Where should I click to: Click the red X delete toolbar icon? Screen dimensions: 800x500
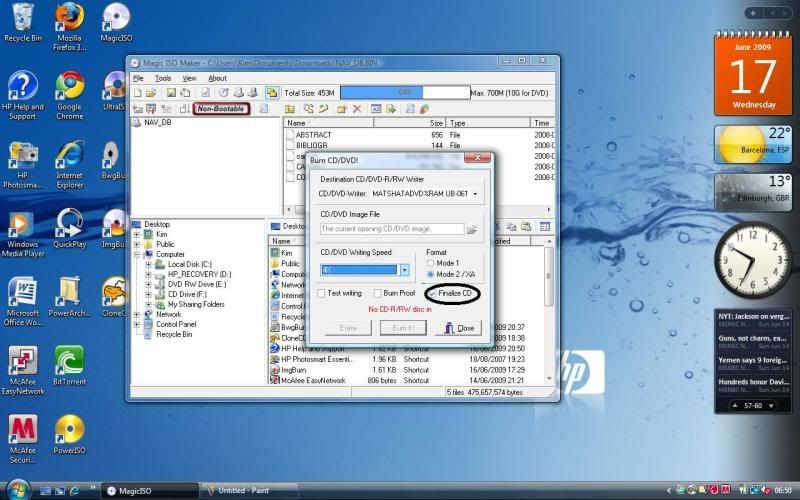point(357,109)
